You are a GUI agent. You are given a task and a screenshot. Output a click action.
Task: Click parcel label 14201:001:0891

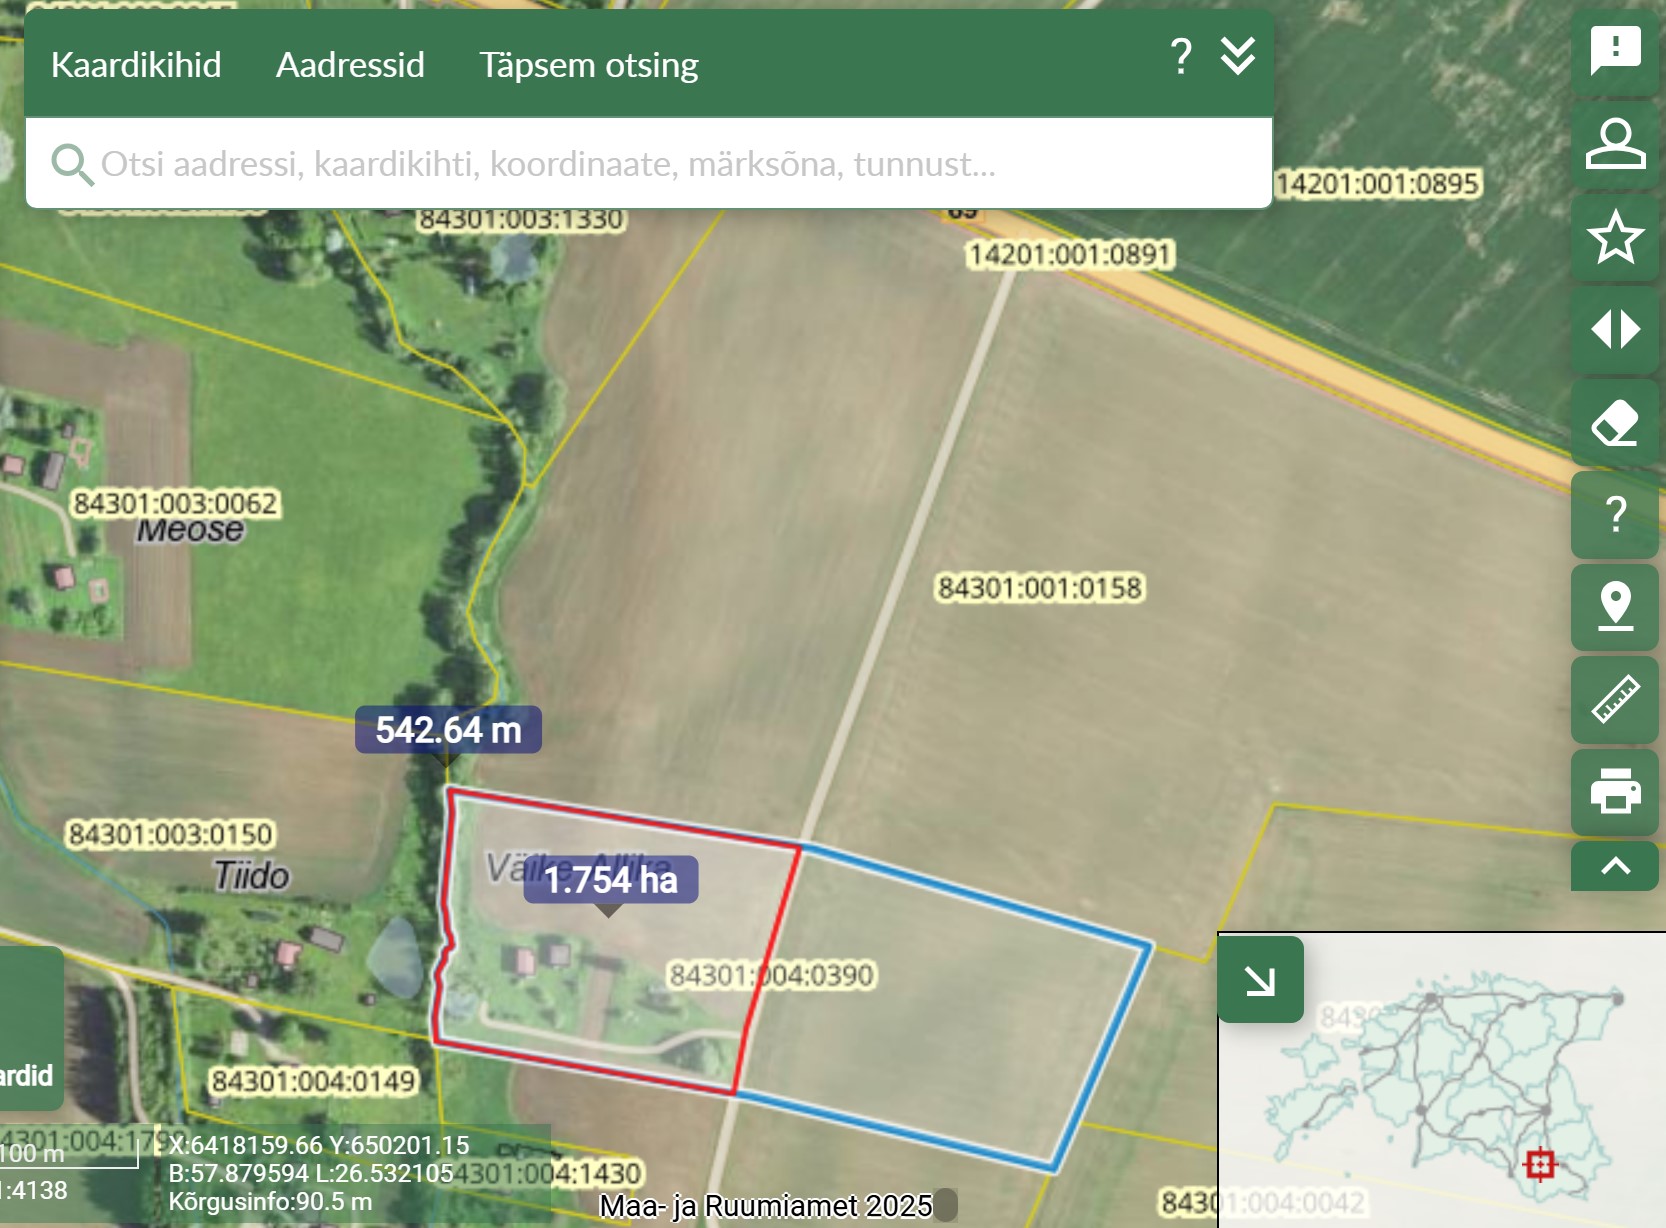1070,254
